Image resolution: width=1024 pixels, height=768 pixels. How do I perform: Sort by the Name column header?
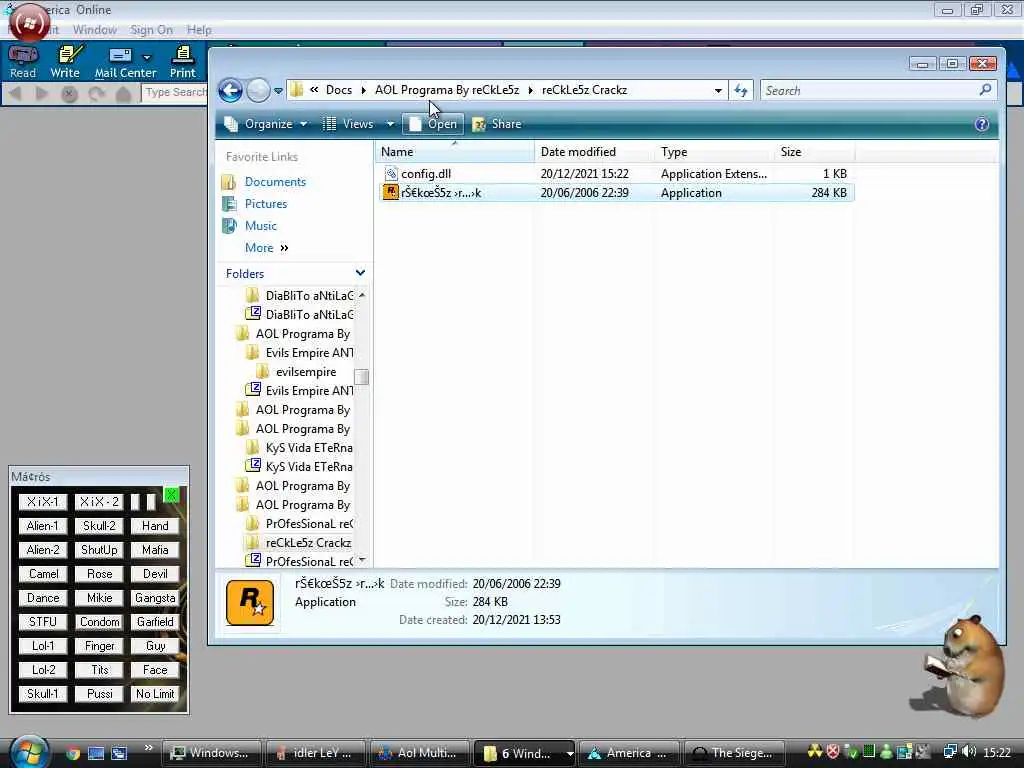(455, 152)
